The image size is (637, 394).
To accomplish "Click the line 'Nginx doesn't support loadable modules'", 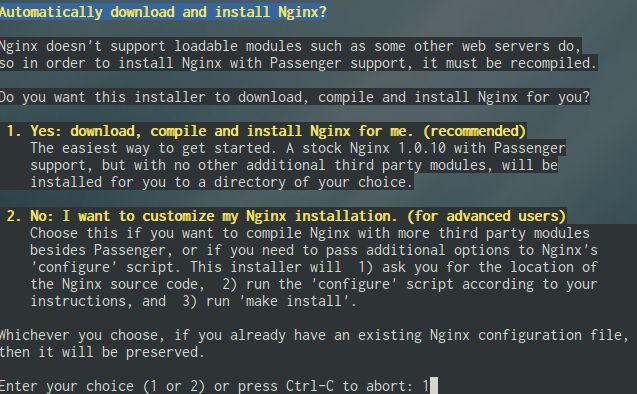I will 291,46.
